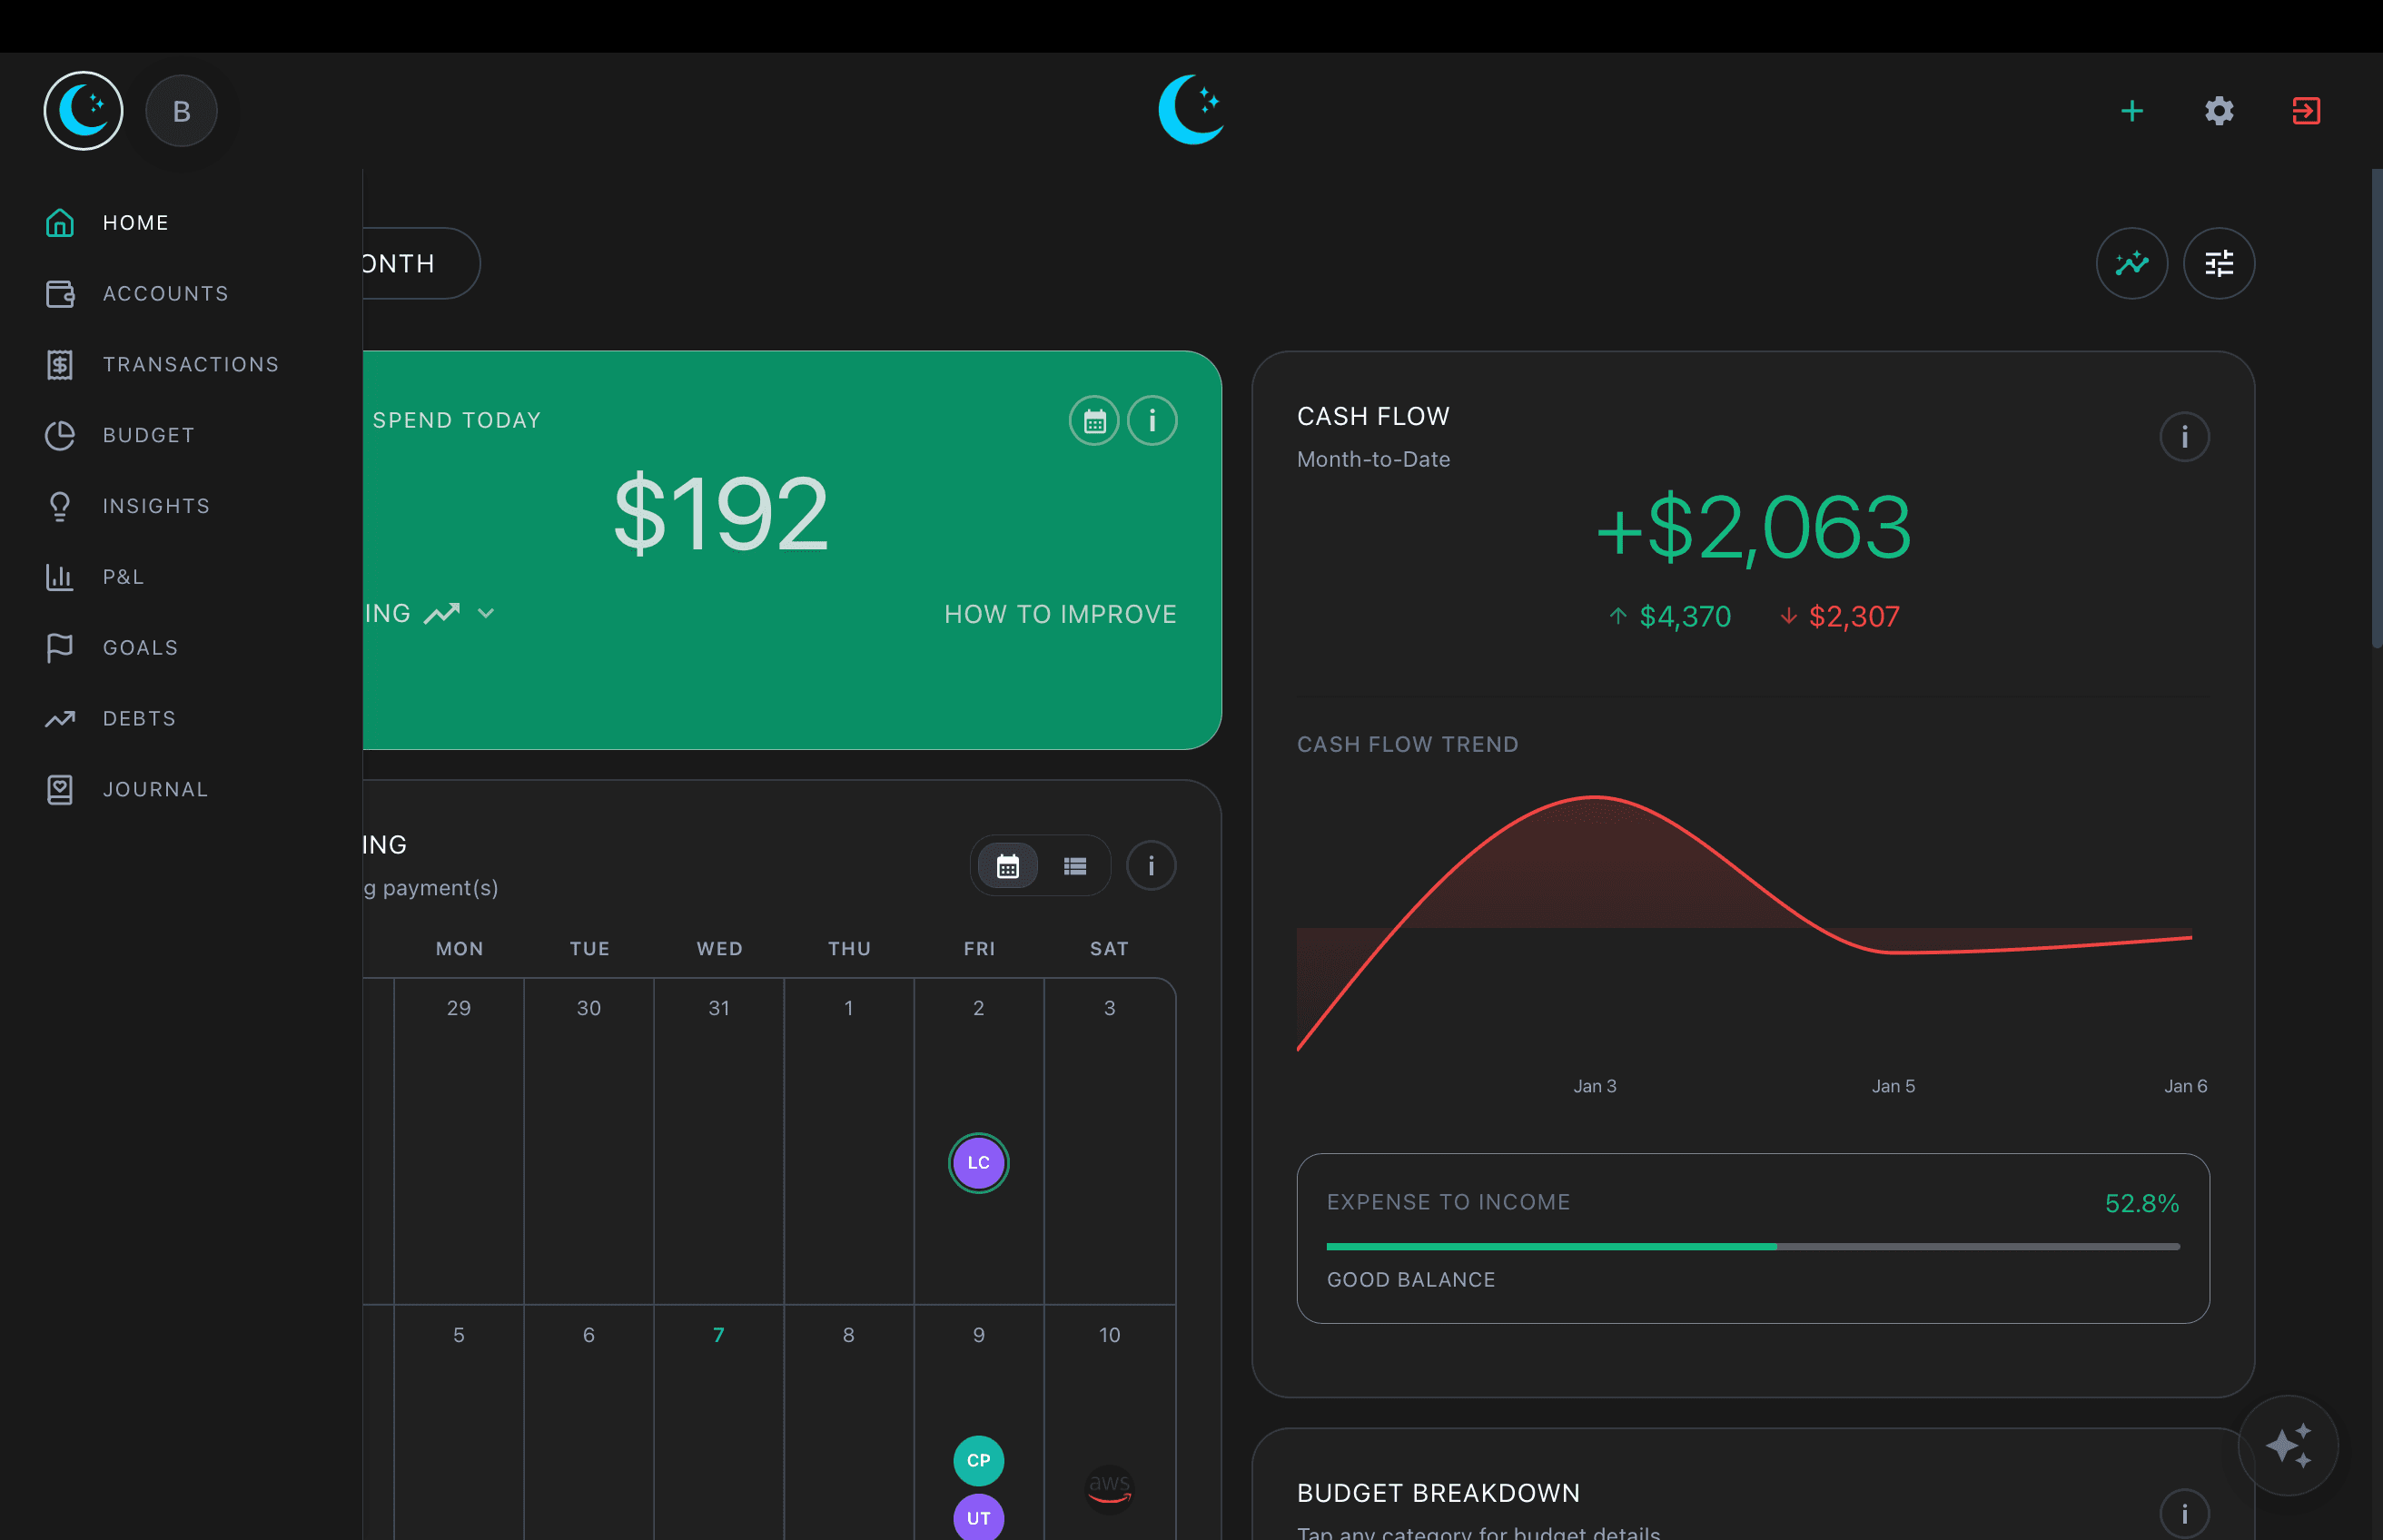Click the expense-to-income progress bar
The width and height of the screenshot is (2383, 1540).
point(1752,1246)
